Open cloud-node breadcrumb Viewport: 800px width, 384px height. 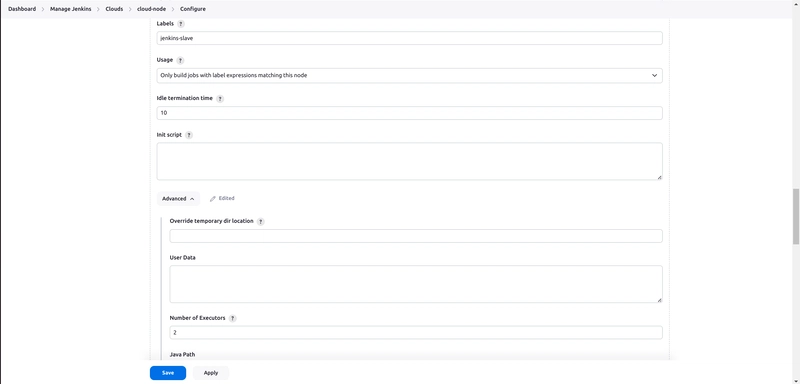152,9
